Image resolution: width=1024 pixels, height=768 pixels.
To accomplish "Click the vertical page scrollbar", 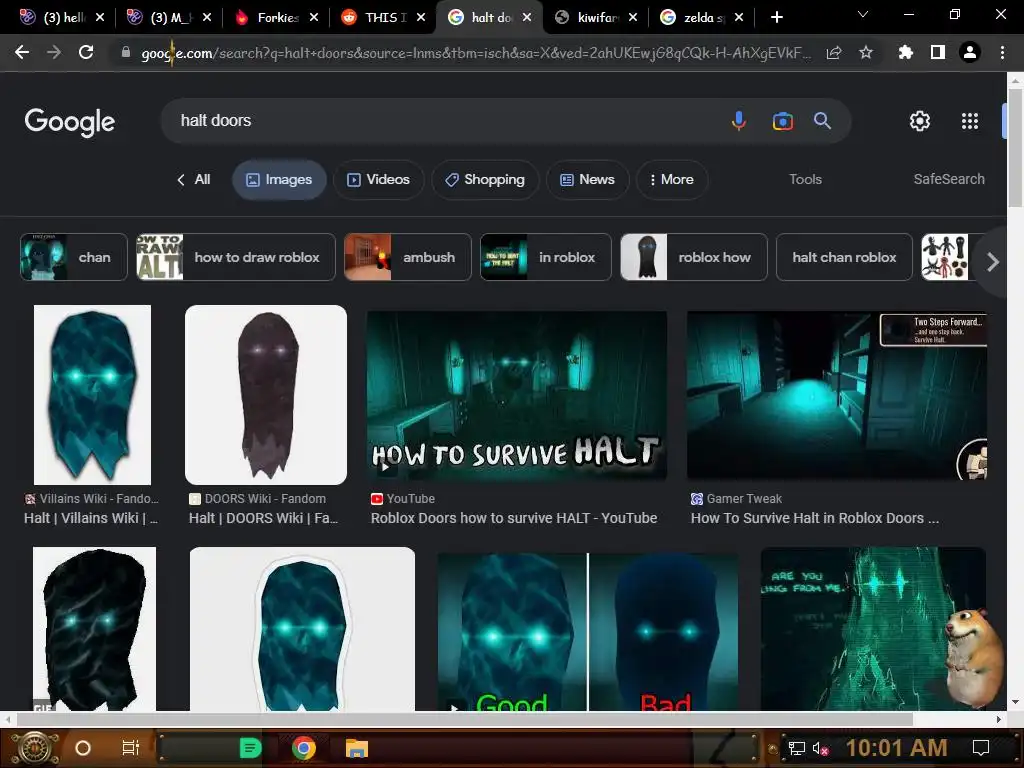I will (1015, 148).
